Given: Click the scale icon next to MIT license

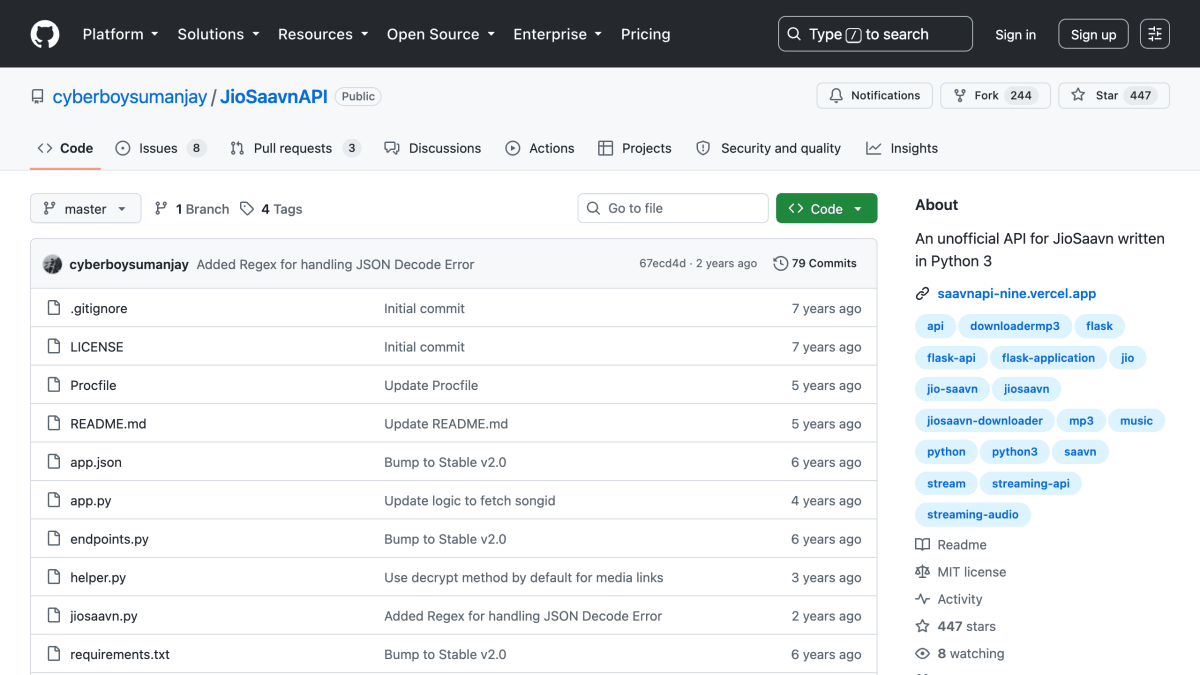Looking at the screenshot, I should click(922, 572).
